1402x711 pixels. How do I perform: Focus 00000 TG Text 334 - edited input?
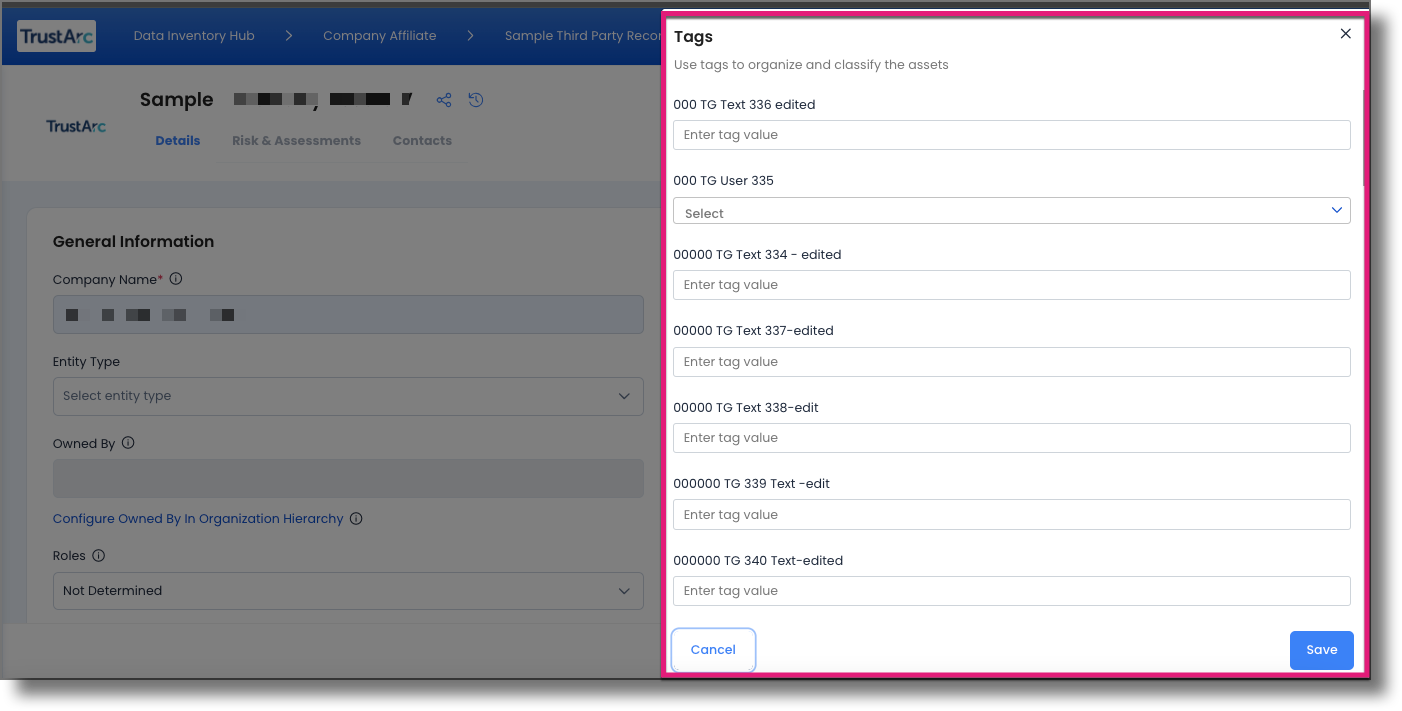click(1011, 285)
